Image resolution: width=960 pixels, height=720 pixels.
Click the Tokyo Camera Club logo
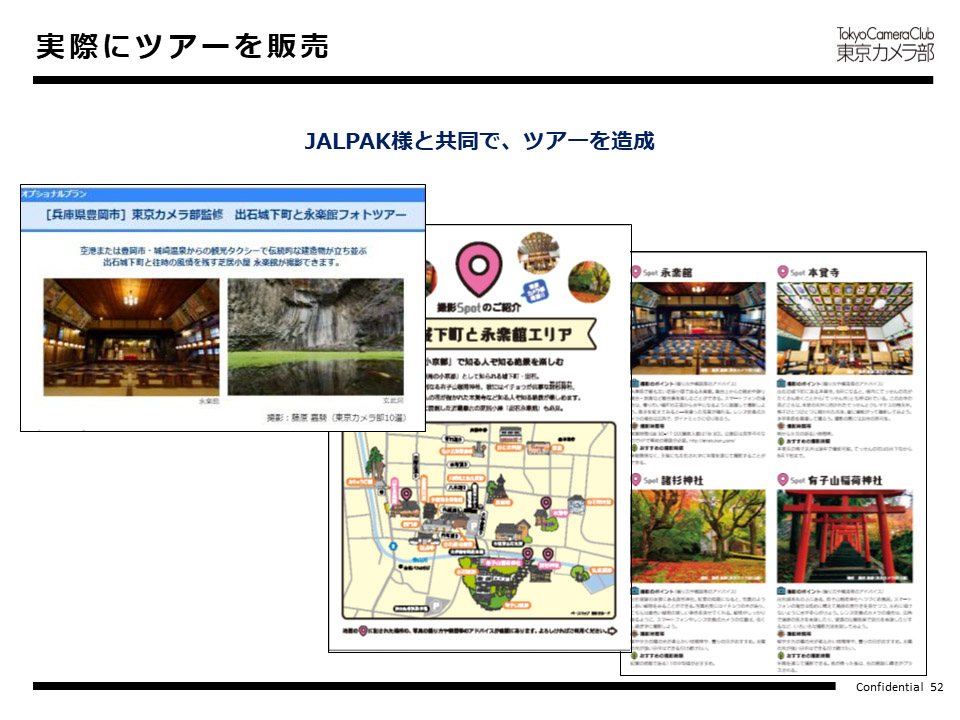tap(884, 44)
